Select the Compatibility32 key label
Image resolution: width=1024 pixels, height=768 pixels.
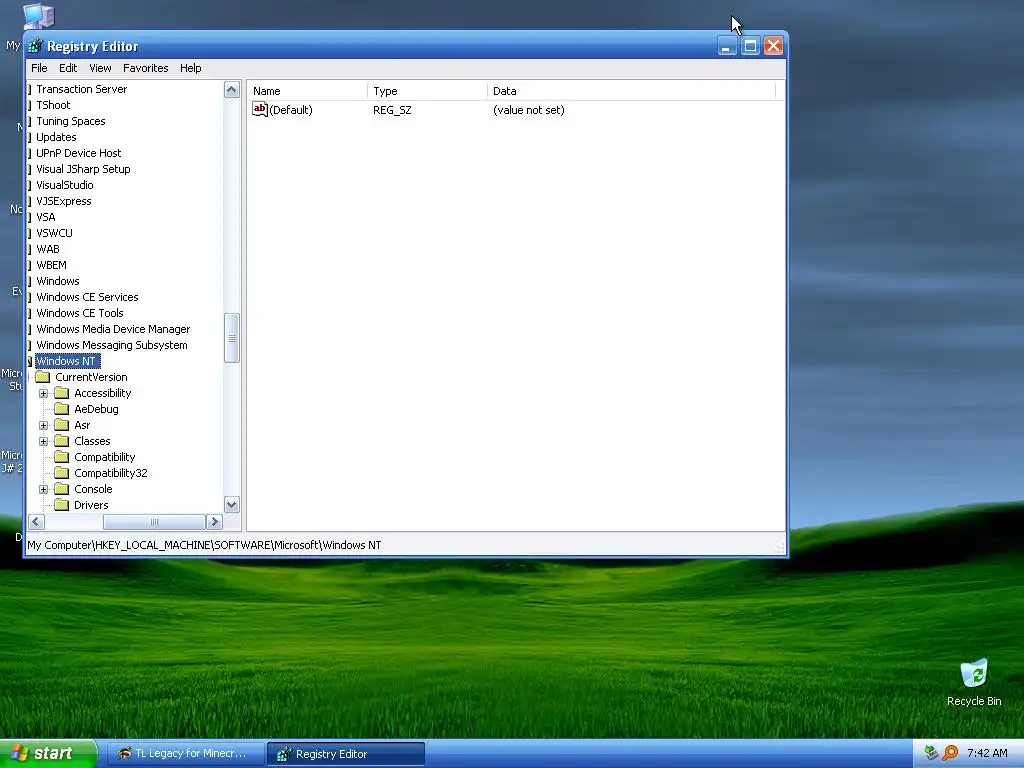[110, 473]
